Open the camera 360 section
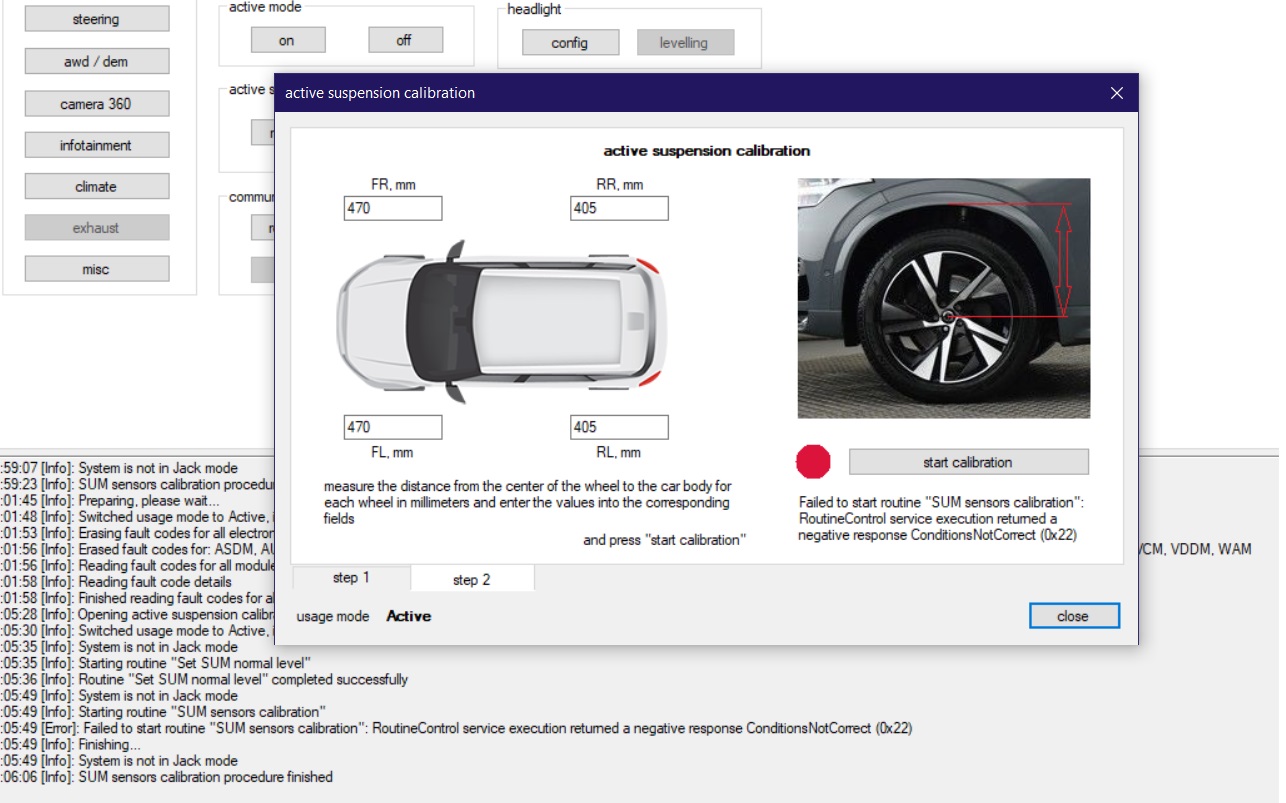 tap(96, 103)
